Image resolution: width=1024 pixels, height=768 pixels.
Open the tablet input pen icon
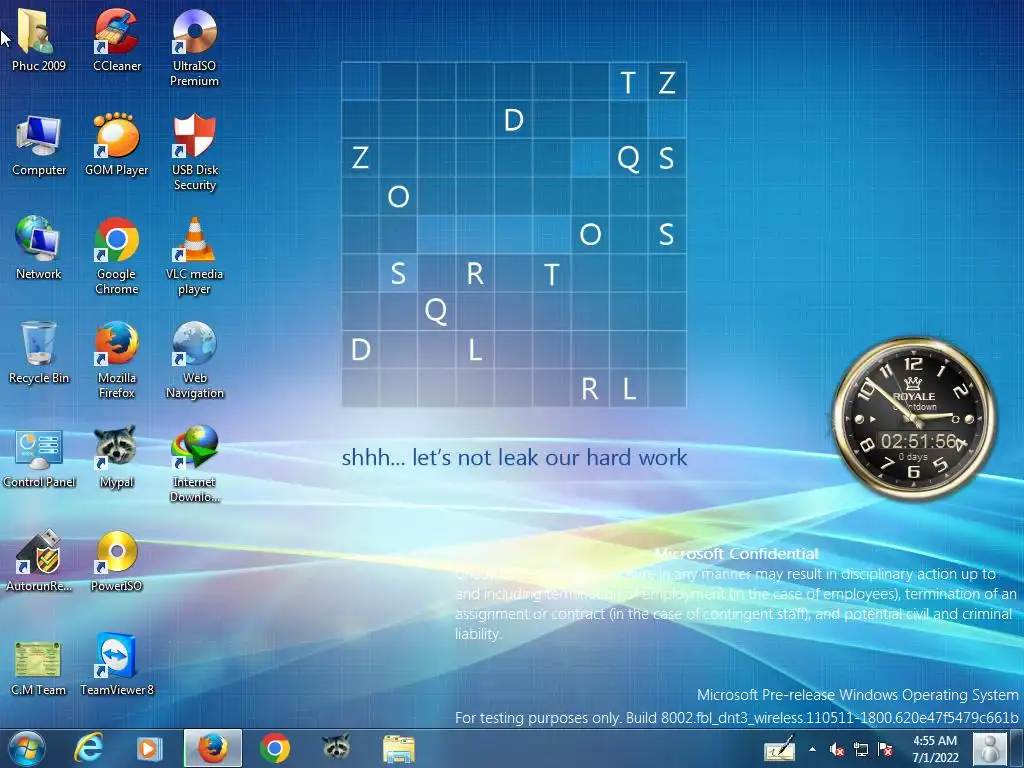pyautogui.click(x=780, y=748)
